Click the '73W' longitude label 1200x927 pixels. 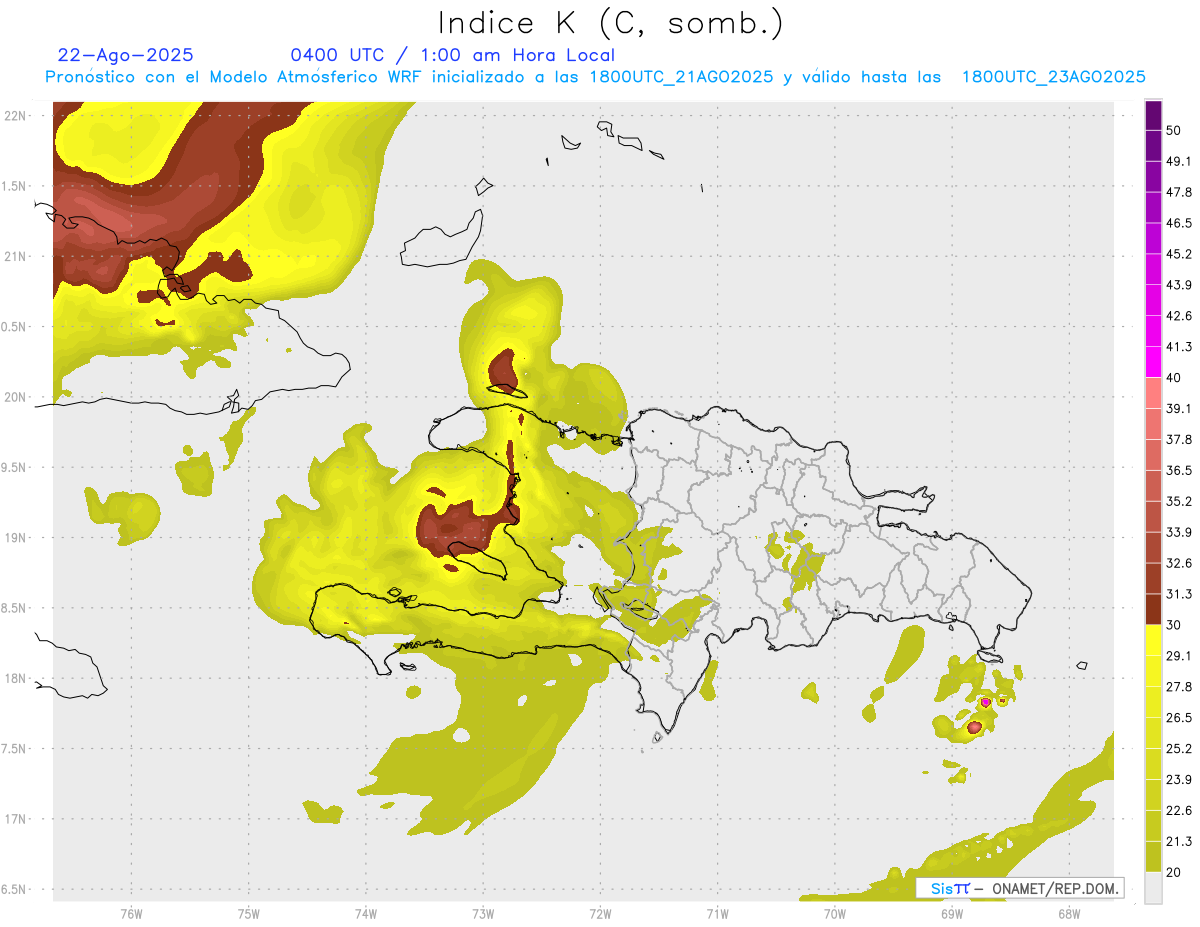pos(483,914)
